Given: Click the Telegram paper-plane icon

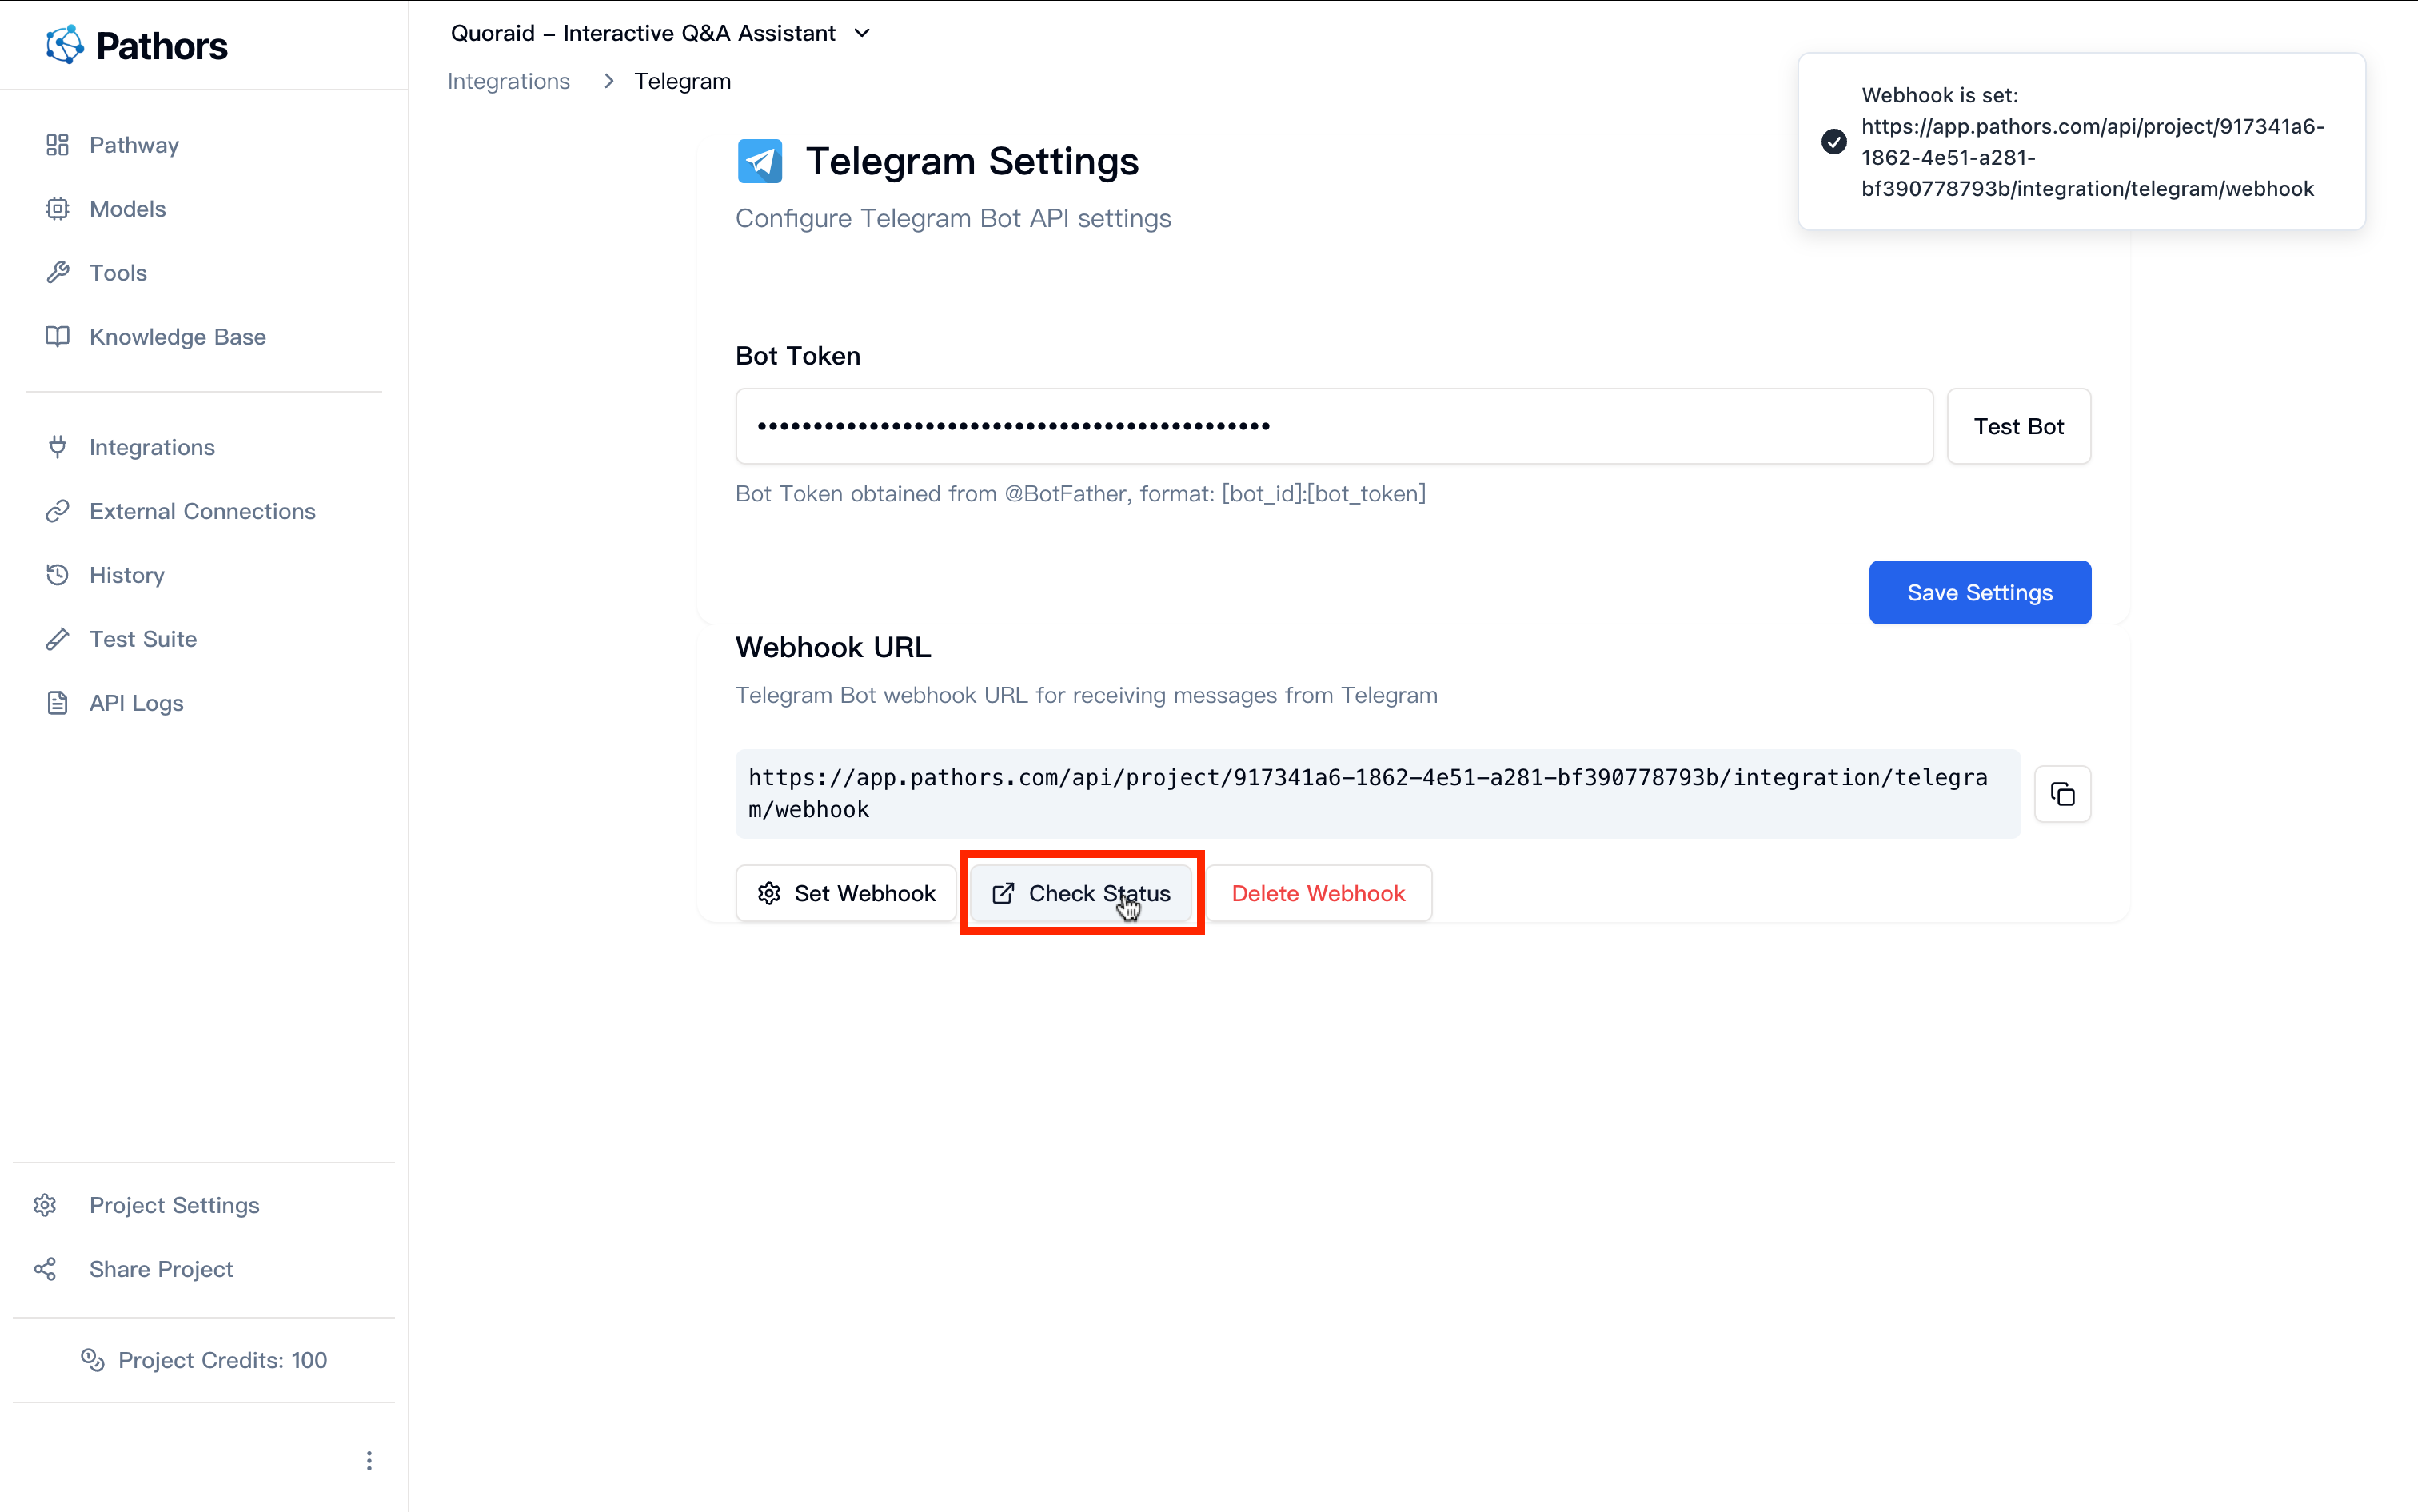Looking at the screenshot, I should (x=759, y=160).
